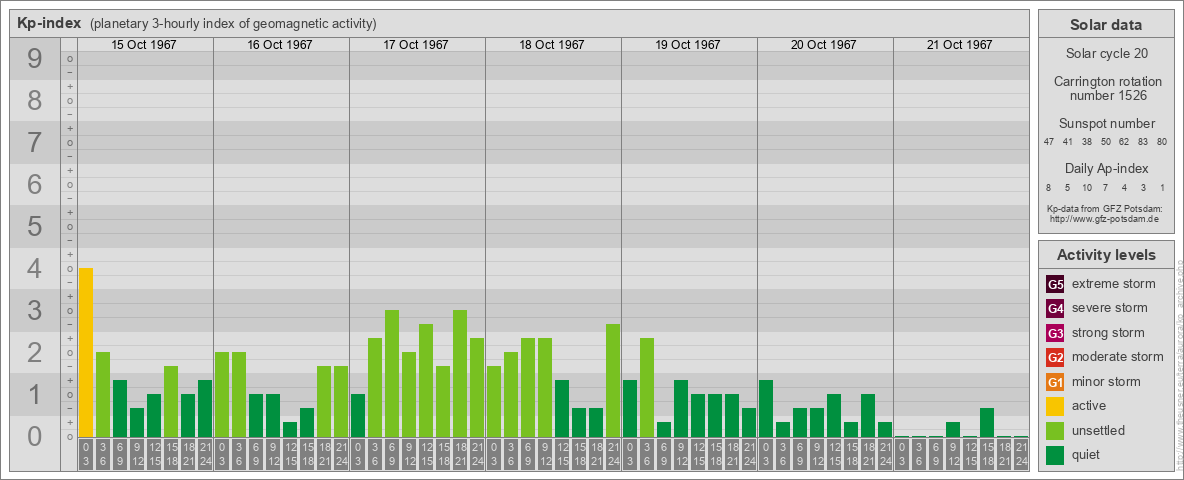
Task: Click the Sunspot number label
Action: point(1106,124)
